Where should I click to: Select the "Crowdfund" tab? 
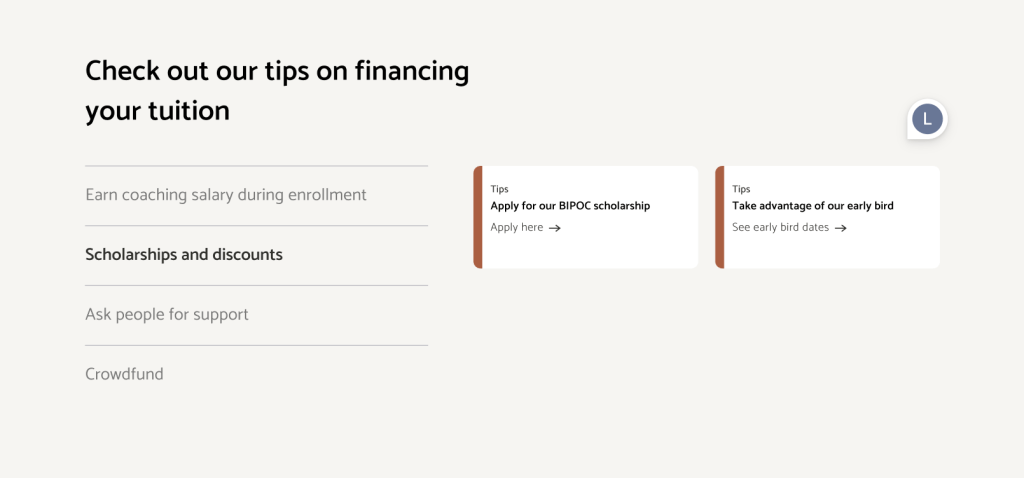124,375
